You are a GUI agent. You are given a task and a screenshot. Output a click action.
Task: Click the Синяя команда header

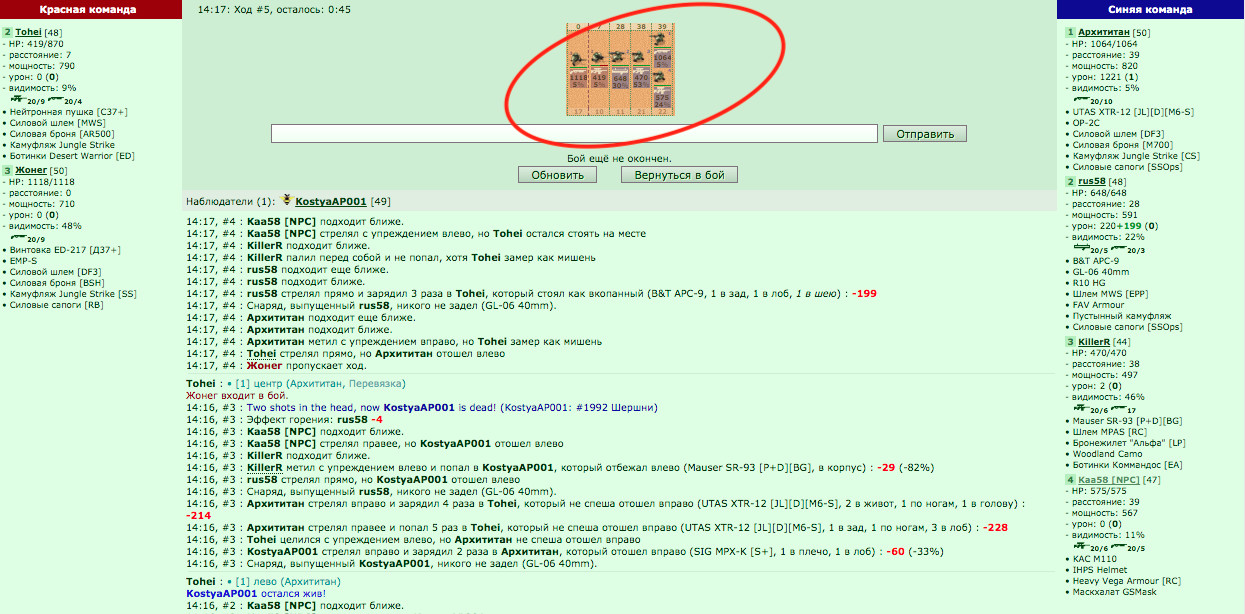click(1150, 9)
